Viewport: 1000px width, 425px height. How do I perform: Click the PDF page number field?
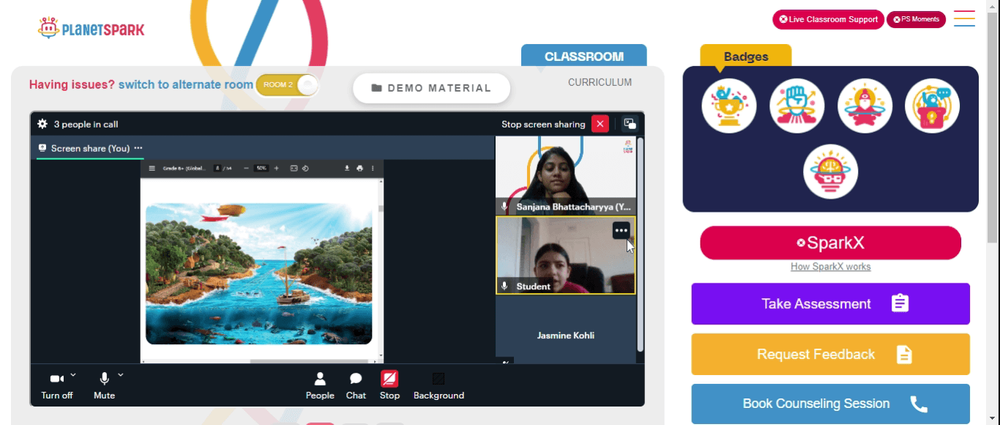[217, 168]
